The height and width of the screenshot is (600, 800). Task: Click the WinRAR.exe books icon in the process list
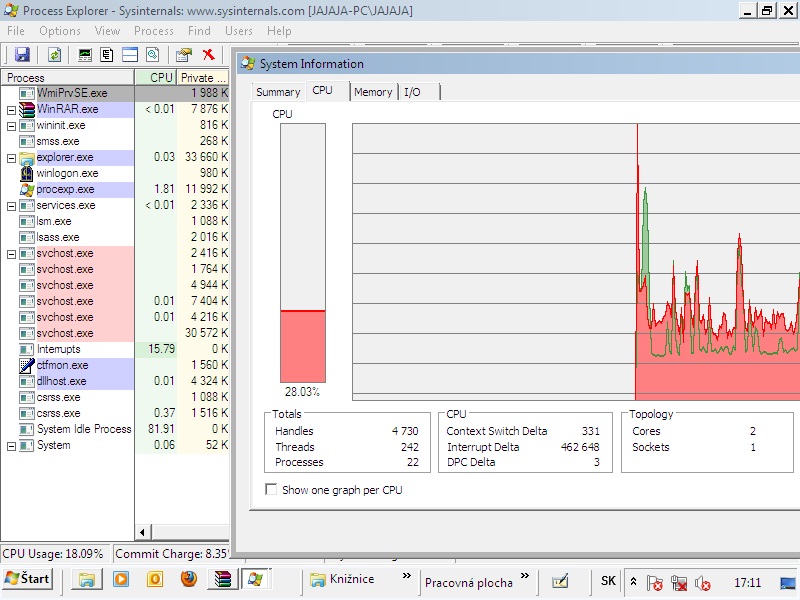tap(27, 109)
